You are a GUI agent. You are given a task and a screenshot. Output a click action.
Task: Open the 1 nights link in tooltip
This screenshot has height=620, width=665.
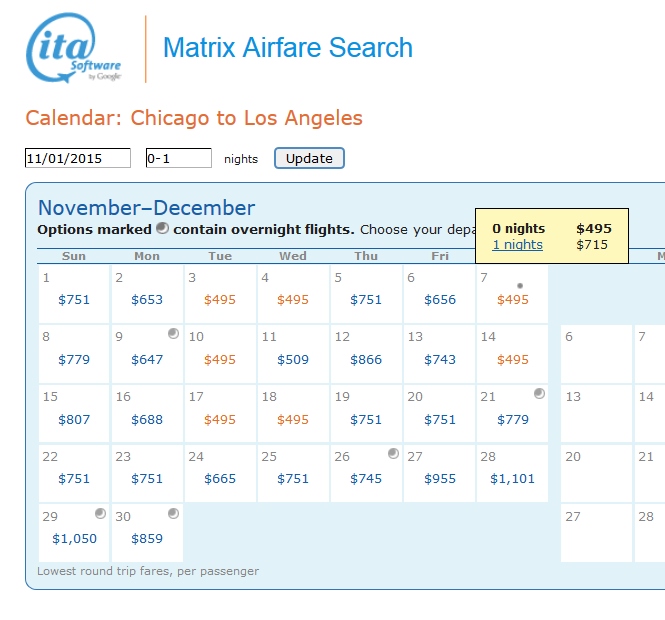(x=517, y=245)
